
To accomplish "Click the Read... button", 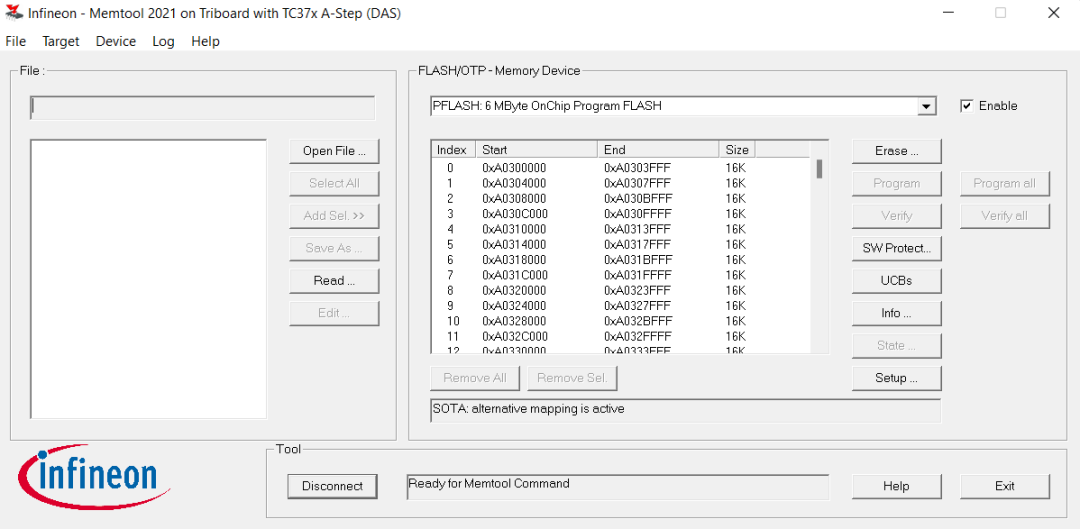I will coord(334,280).
